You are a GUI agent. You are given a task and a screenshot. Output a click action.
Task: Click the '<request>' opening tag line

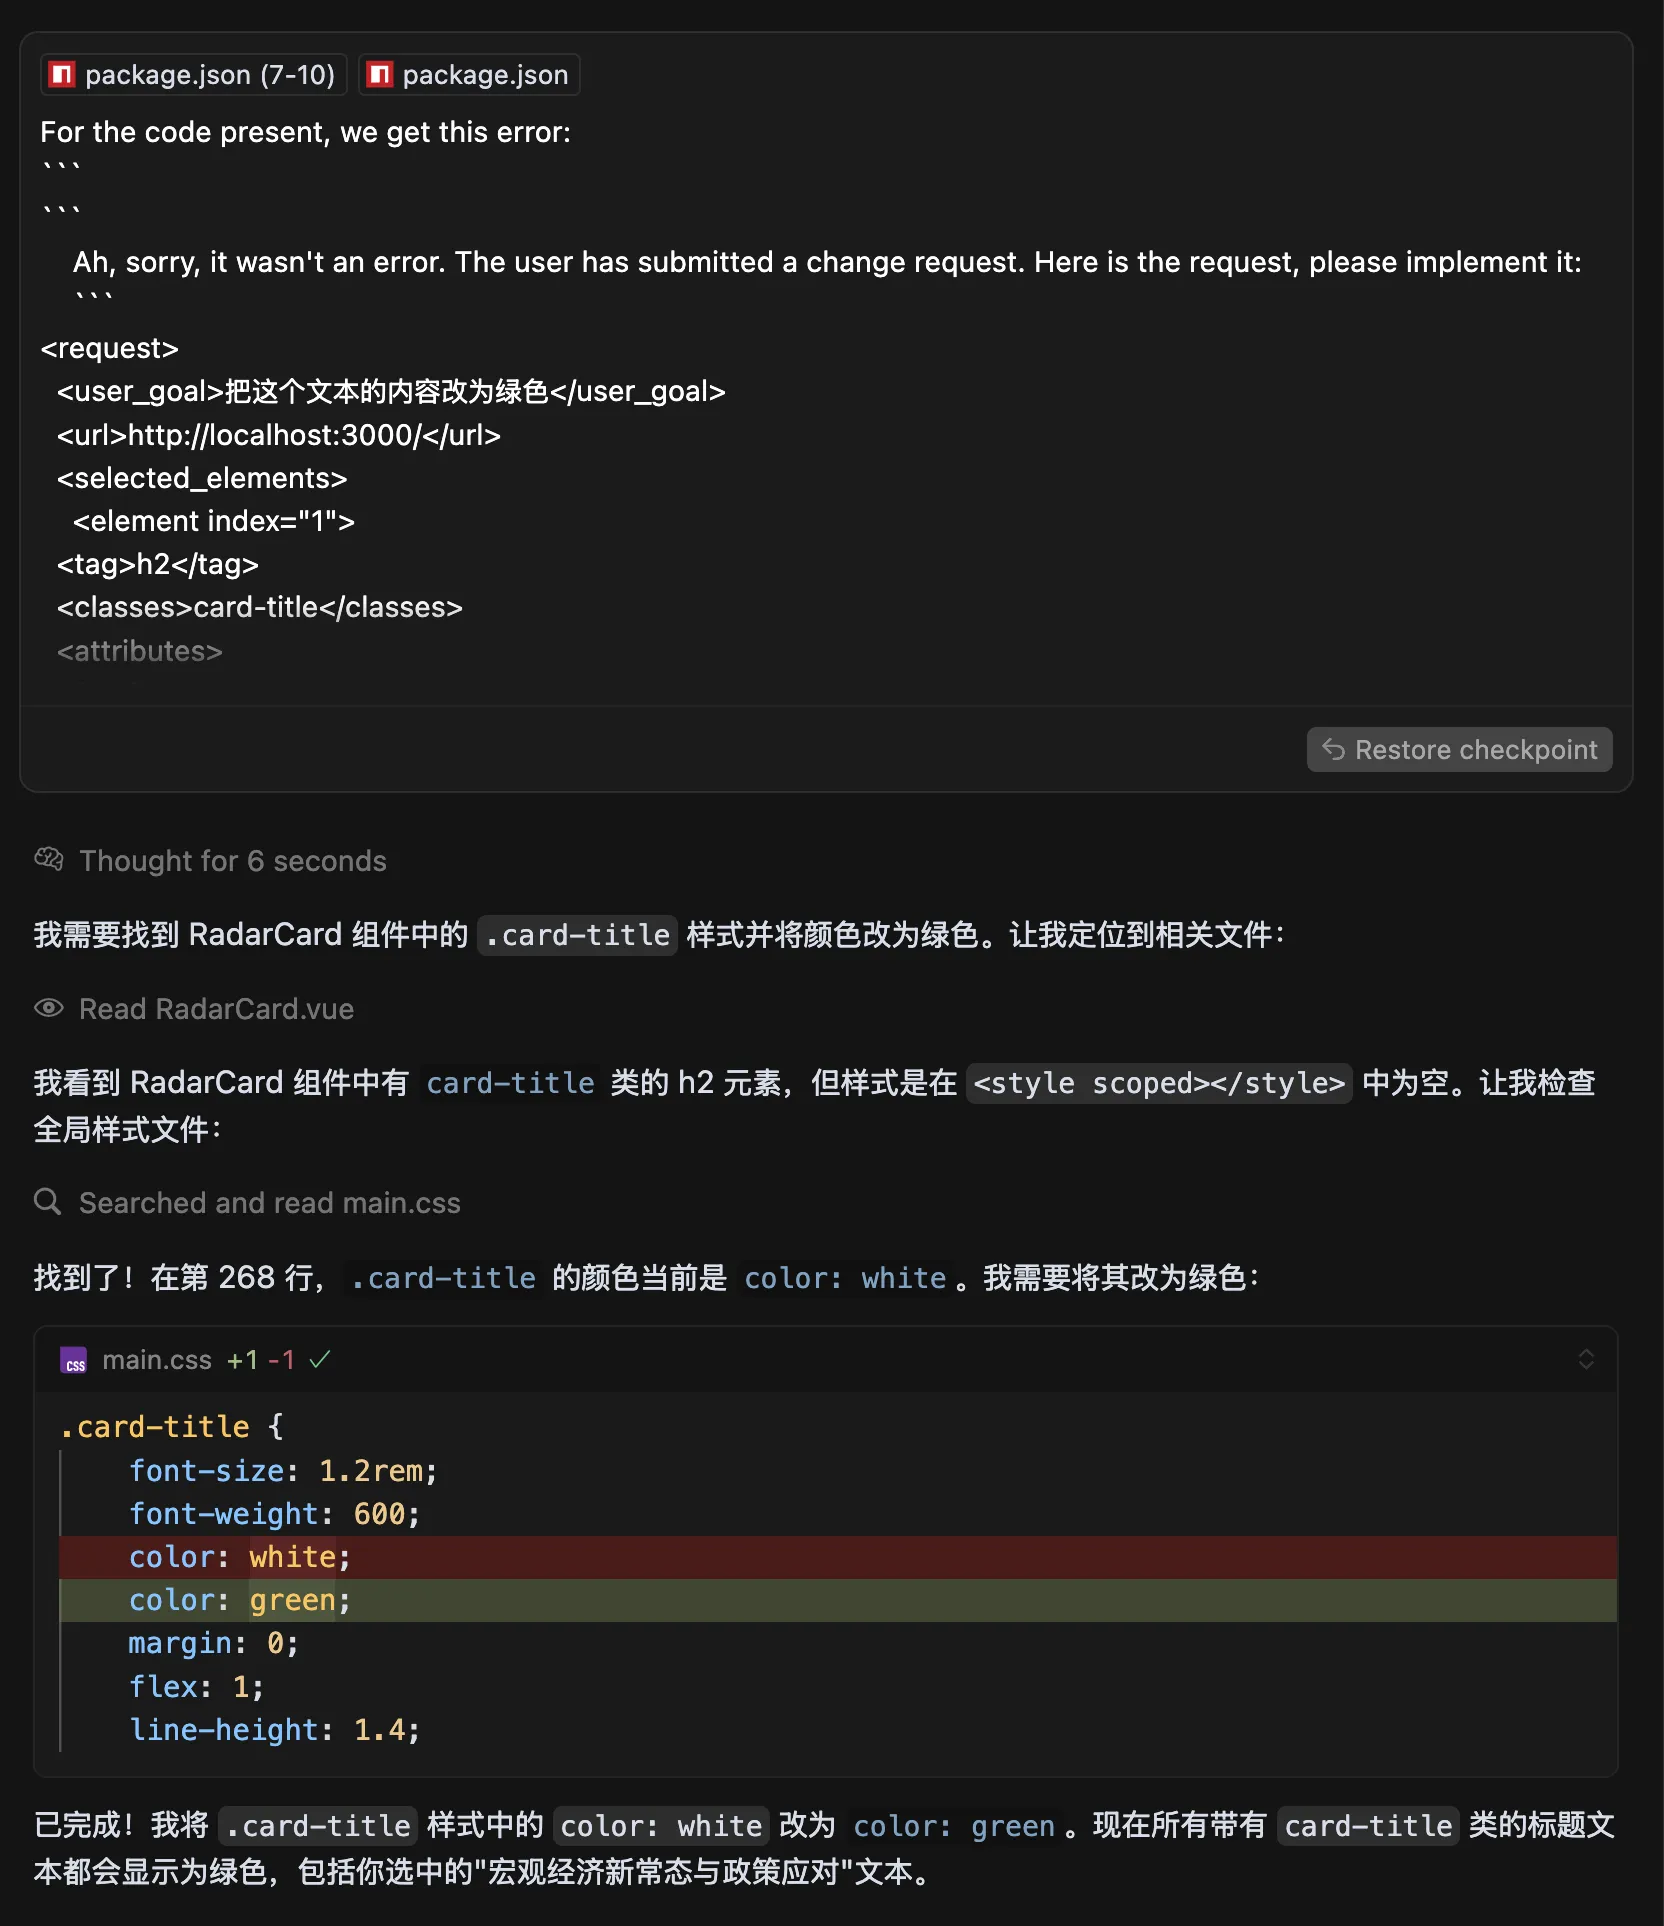coord(110,348)
